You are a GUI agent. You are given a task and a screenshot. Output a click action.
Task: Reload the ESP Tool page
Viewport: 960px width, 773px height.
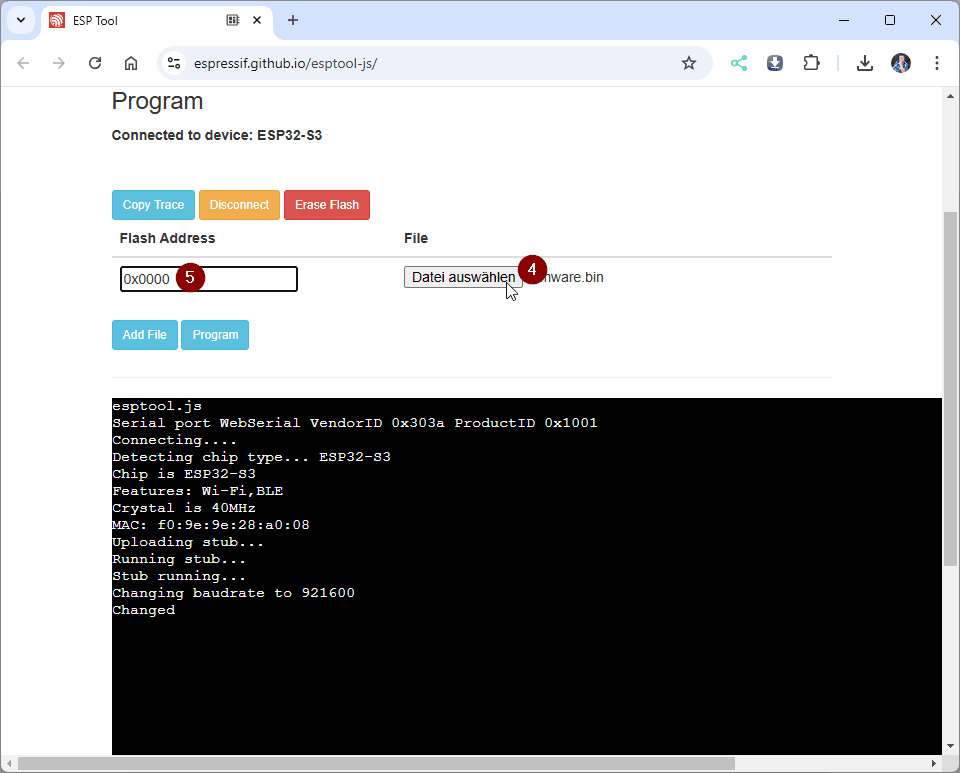(x=95, y=63)
